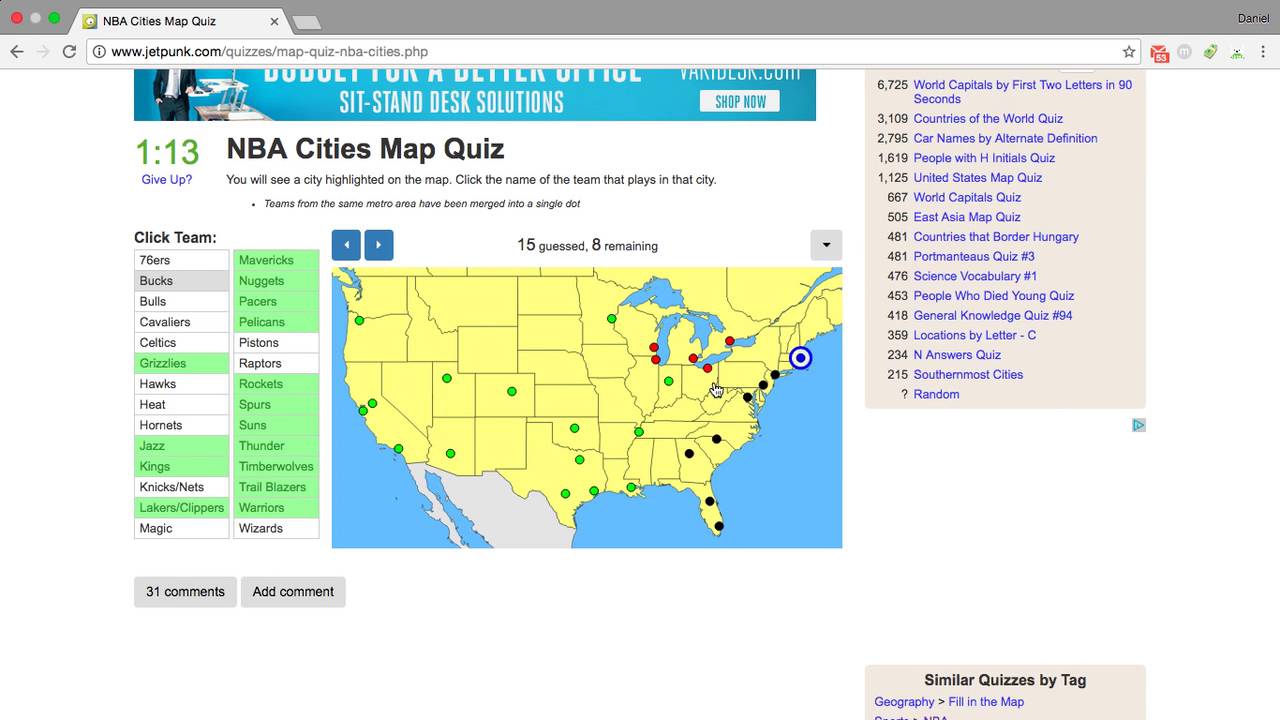Open World Capitals Quiz link
This screenshot has width=1280, height=720.
[967, 197]
